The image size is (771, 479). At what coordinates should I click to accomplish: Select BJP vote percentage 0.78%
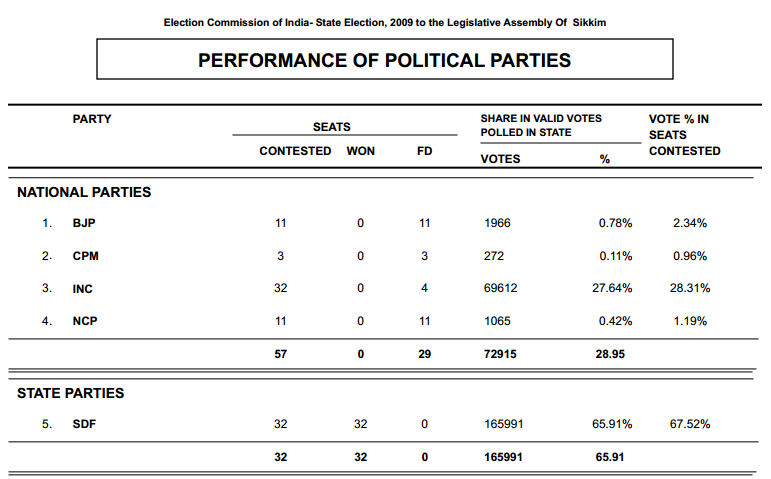615,223
